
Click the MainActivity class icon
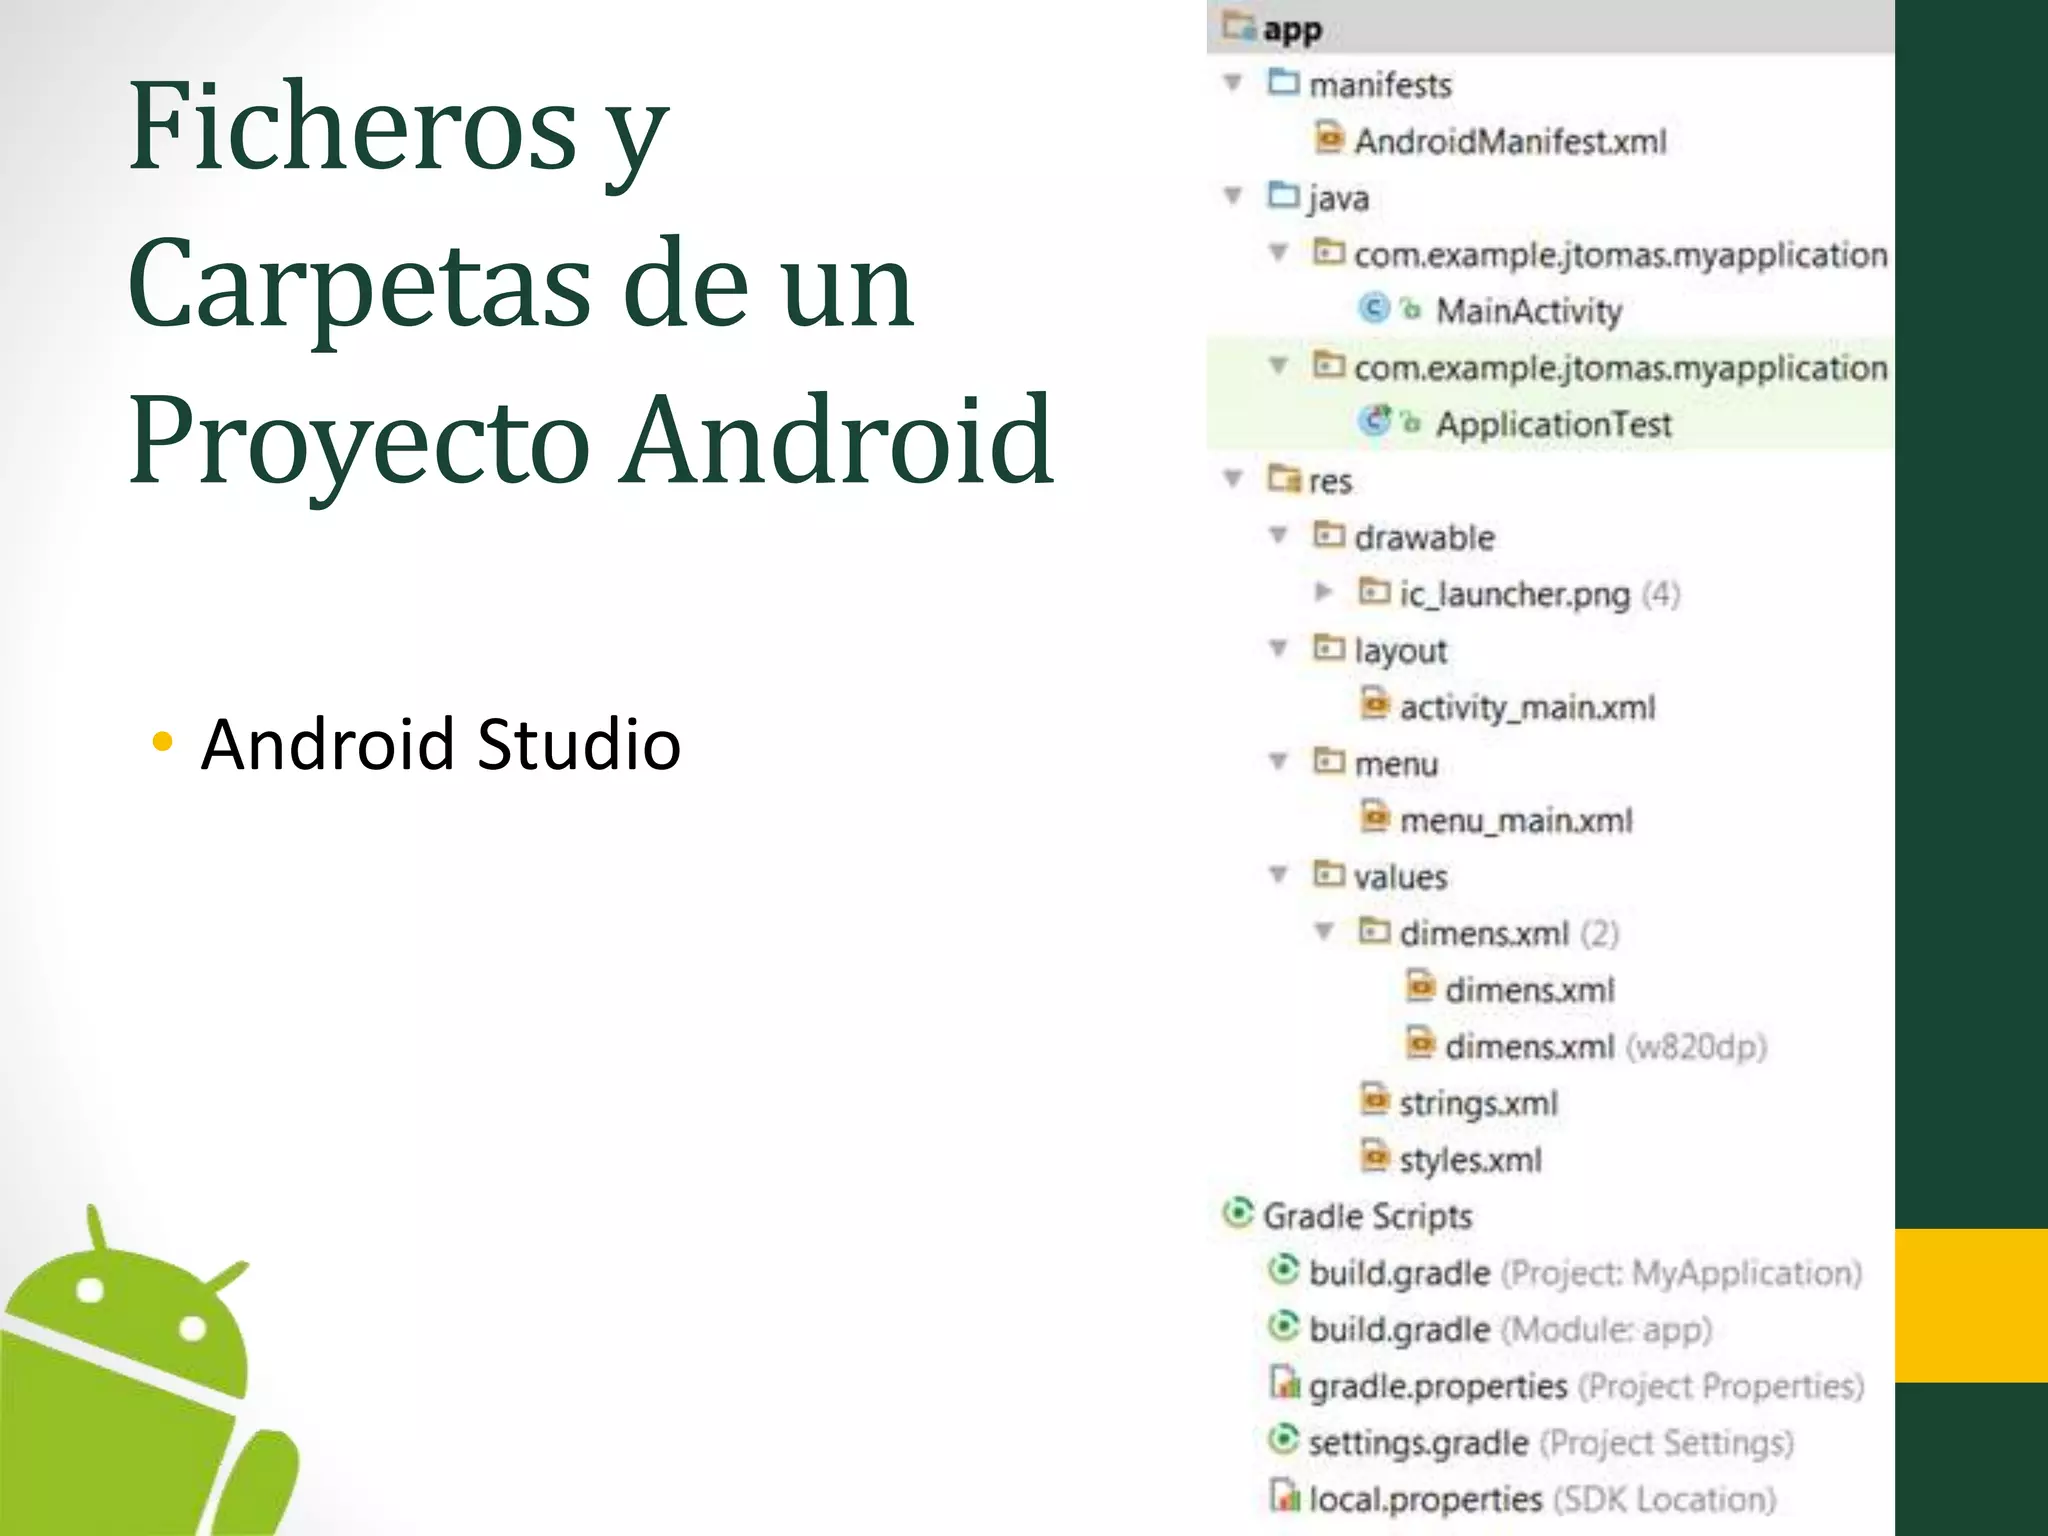1375,309
